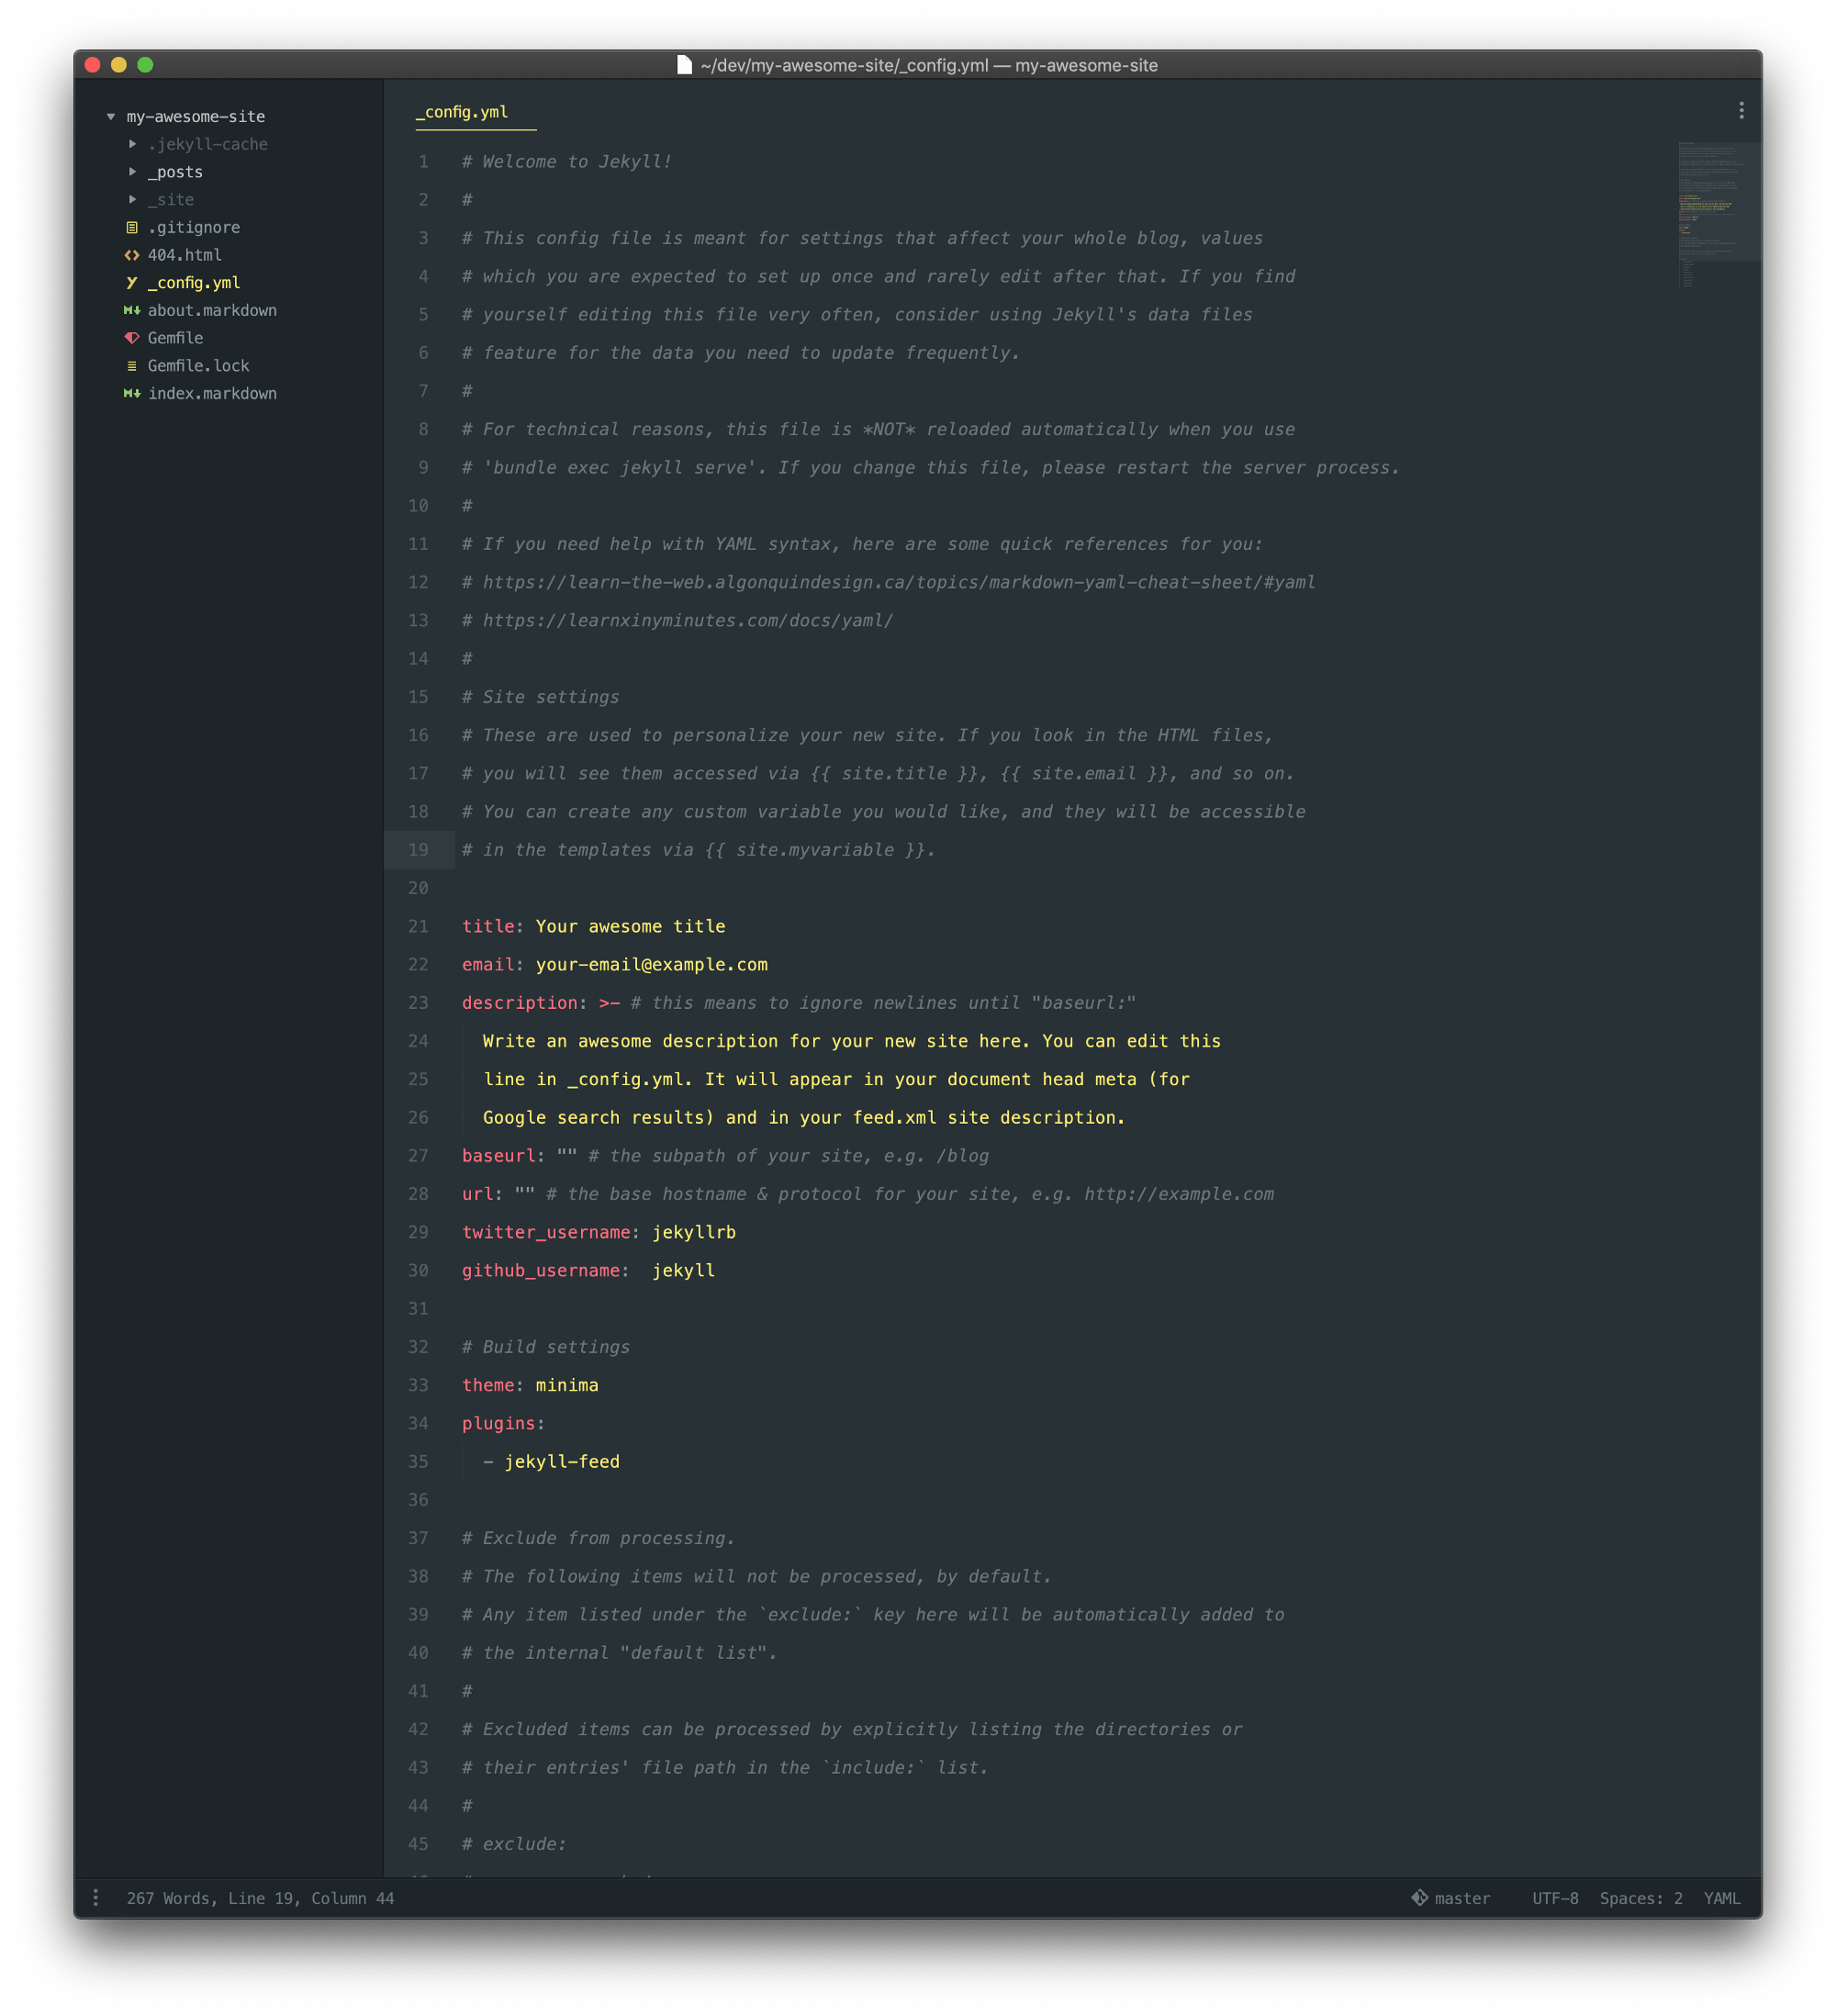This screenshot has width=1836, height=2016.
Task: Click the '# Exclude from processing.' comment
Action: click(599, 1538)
